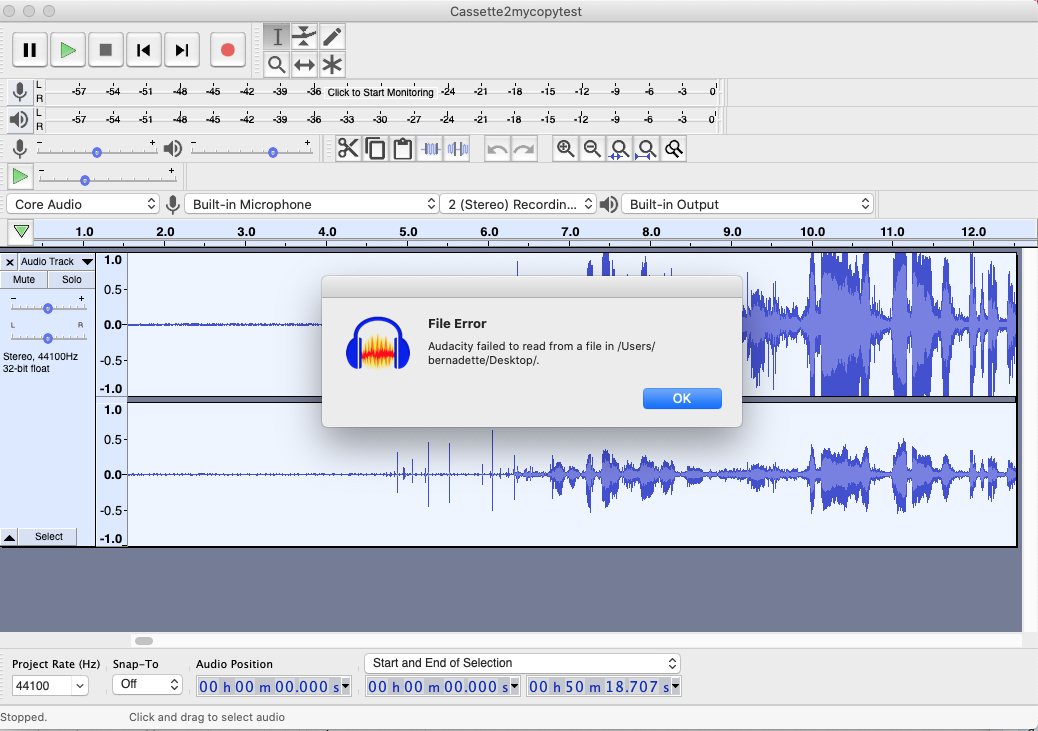This screenshot has width=1038, height=731.
Task: Click Trim audio outside selection
Action: point(430,149)
